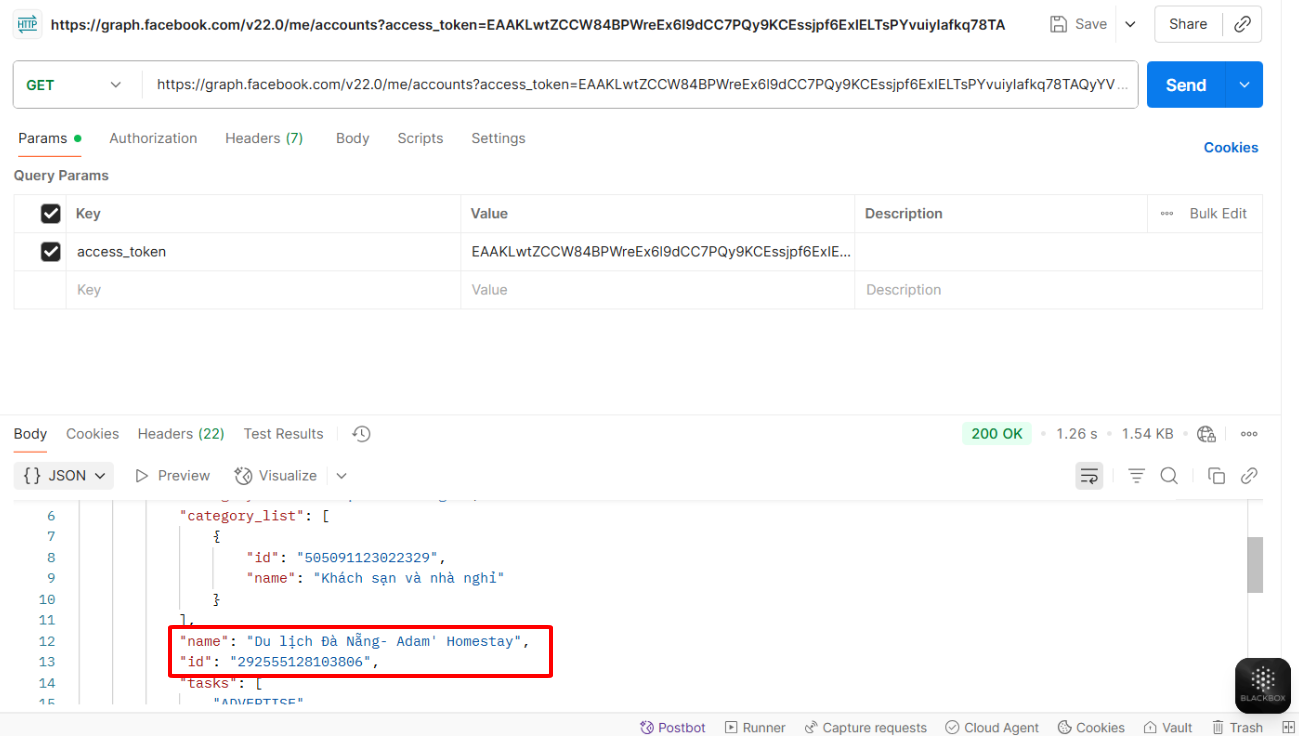
Task: Open Vault in the status bar
Action: [1169, 727]
